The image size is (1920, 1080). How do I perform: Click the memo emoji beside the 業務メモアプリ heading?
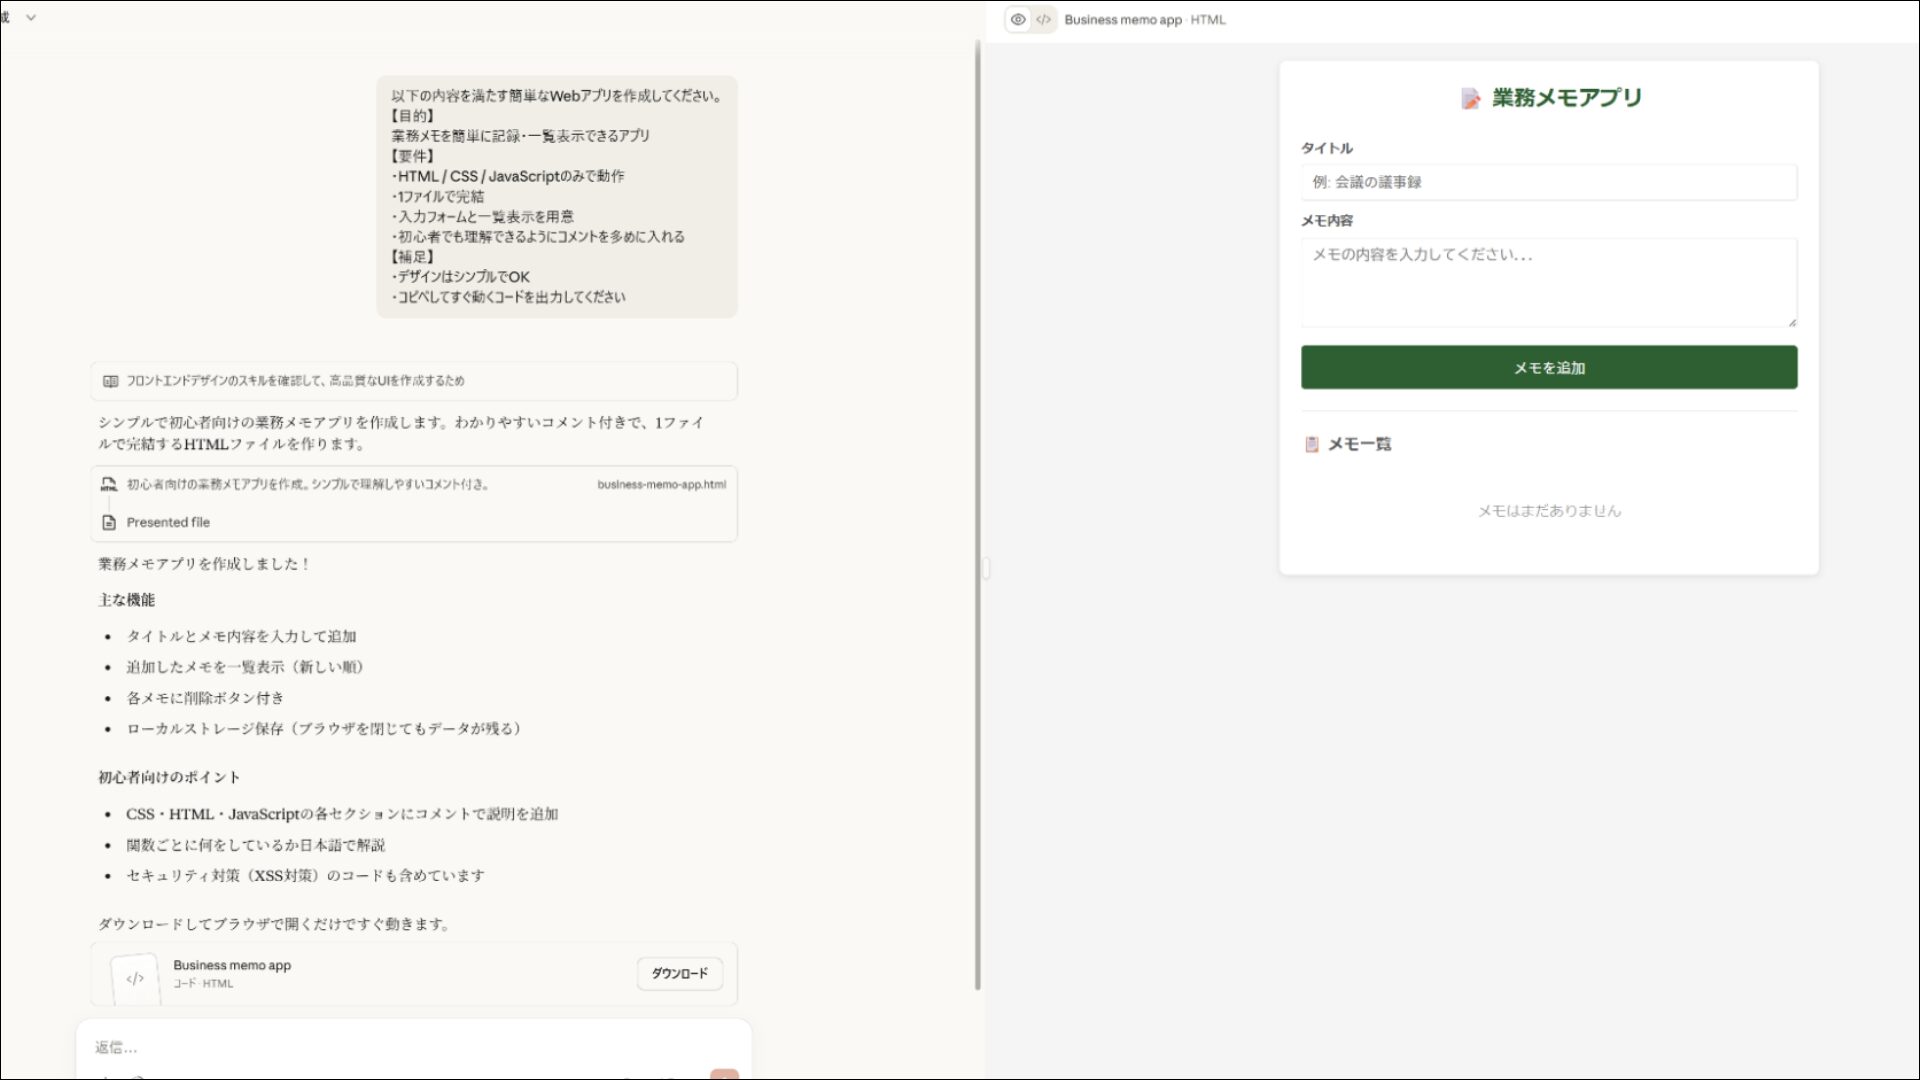tap(1468, 97)
